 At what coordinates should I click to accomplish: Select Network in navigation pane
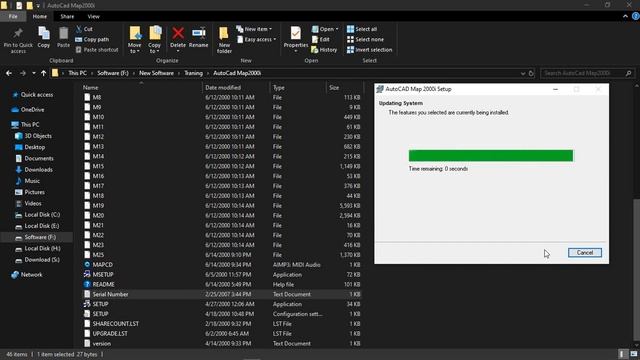pos(31,275)
